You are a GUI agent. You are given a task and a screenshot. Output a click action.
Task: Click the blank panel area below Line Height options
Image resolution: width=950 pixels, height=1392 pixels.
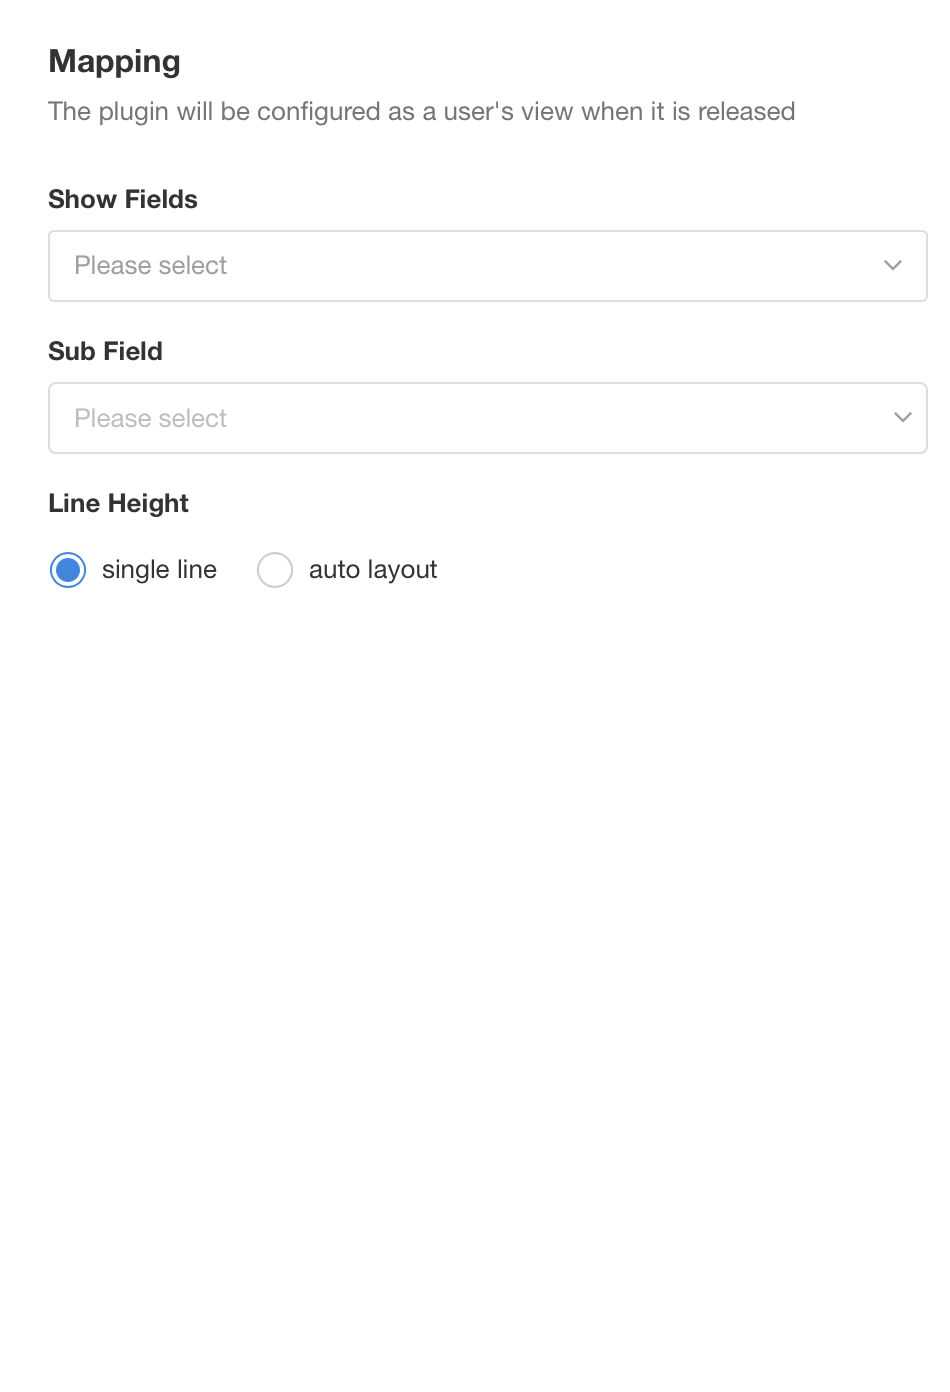point(475,950)
